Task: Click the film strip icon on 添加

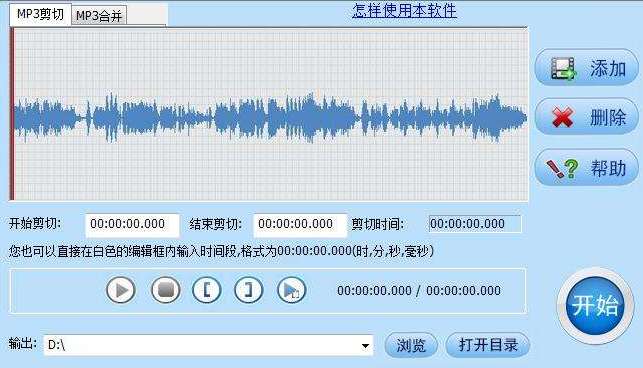Action: [x=563, y=69]
